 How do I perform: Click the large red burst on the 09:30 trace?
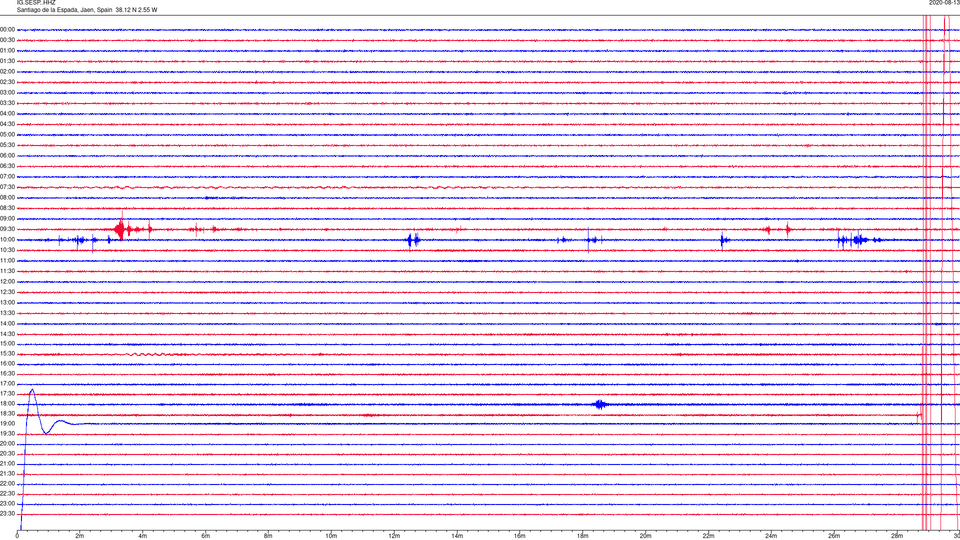tap(121, 230)
